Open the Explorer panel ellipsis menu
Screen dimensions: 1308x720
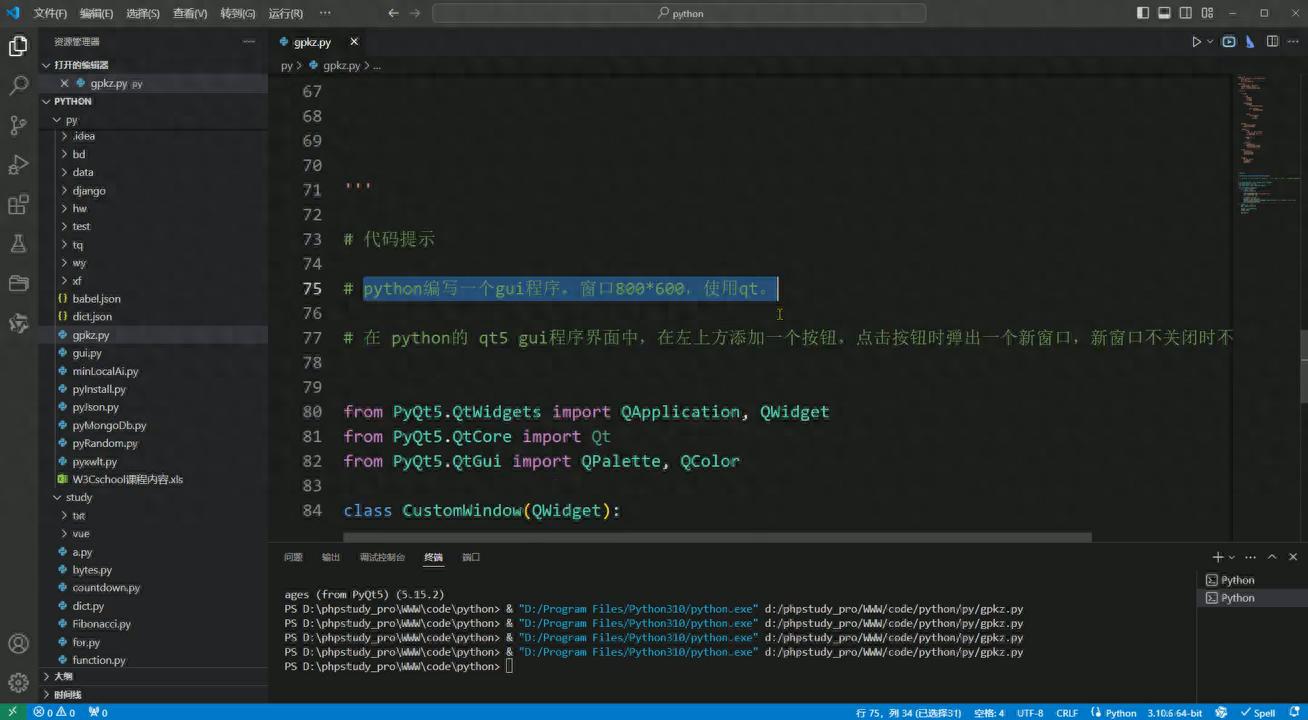point(248,42)
